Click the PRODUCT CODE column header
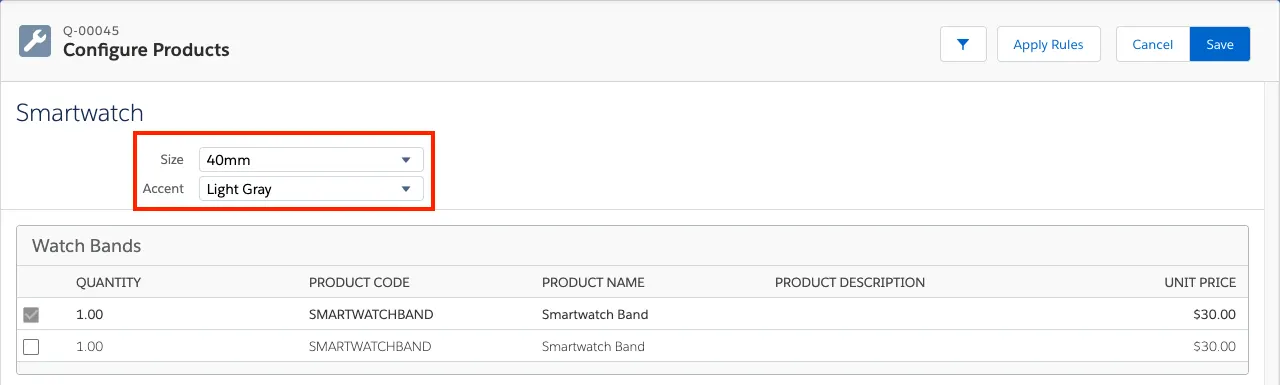 [x=359, y=282]
